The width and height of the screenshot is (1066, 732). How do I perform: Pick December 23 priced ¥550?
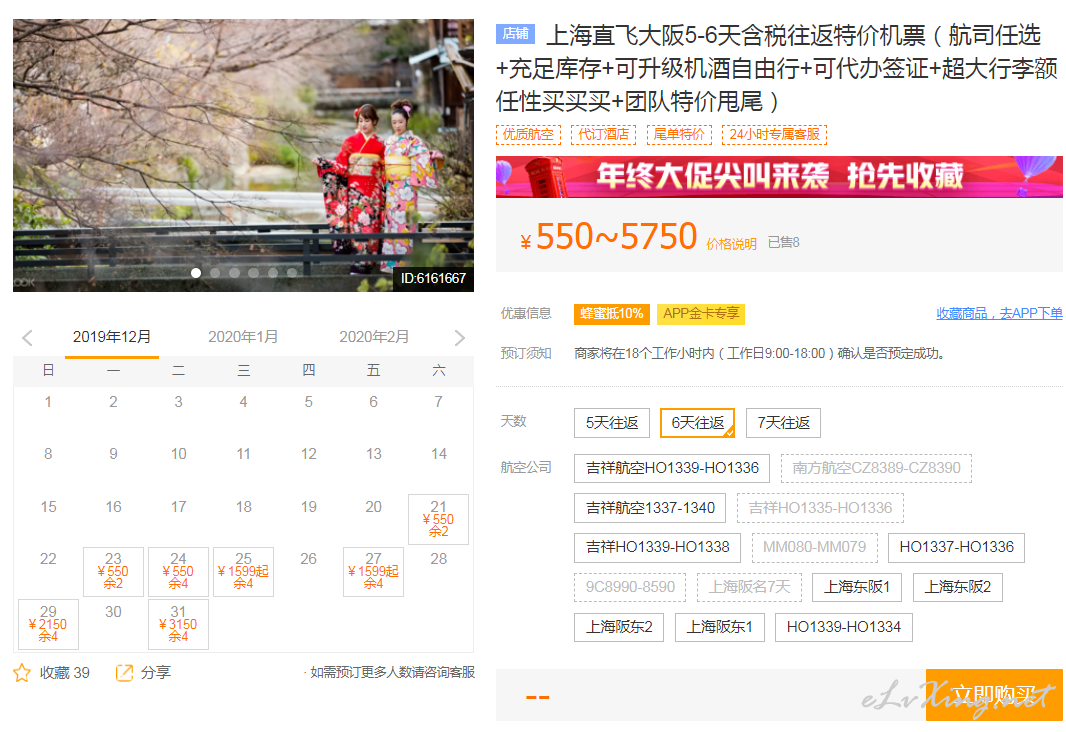pyautogui.click(x=113, y=572)
